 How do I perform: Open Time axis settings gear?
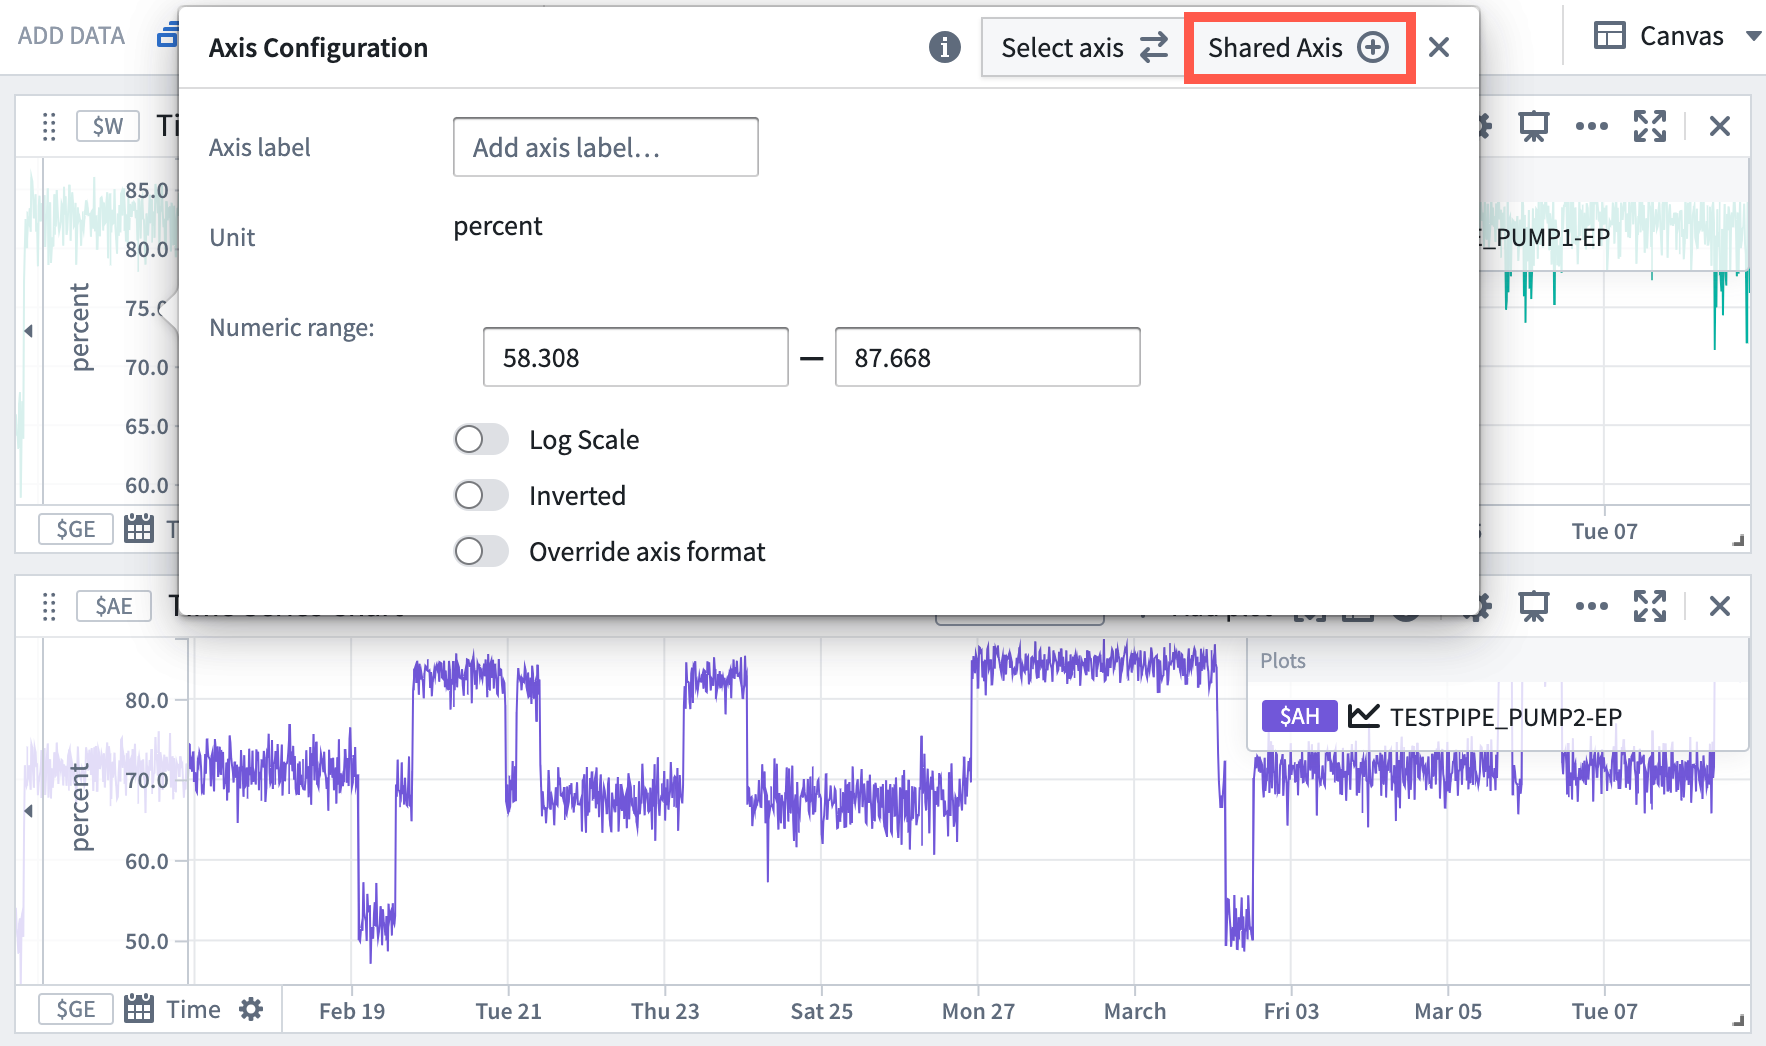251,1009
